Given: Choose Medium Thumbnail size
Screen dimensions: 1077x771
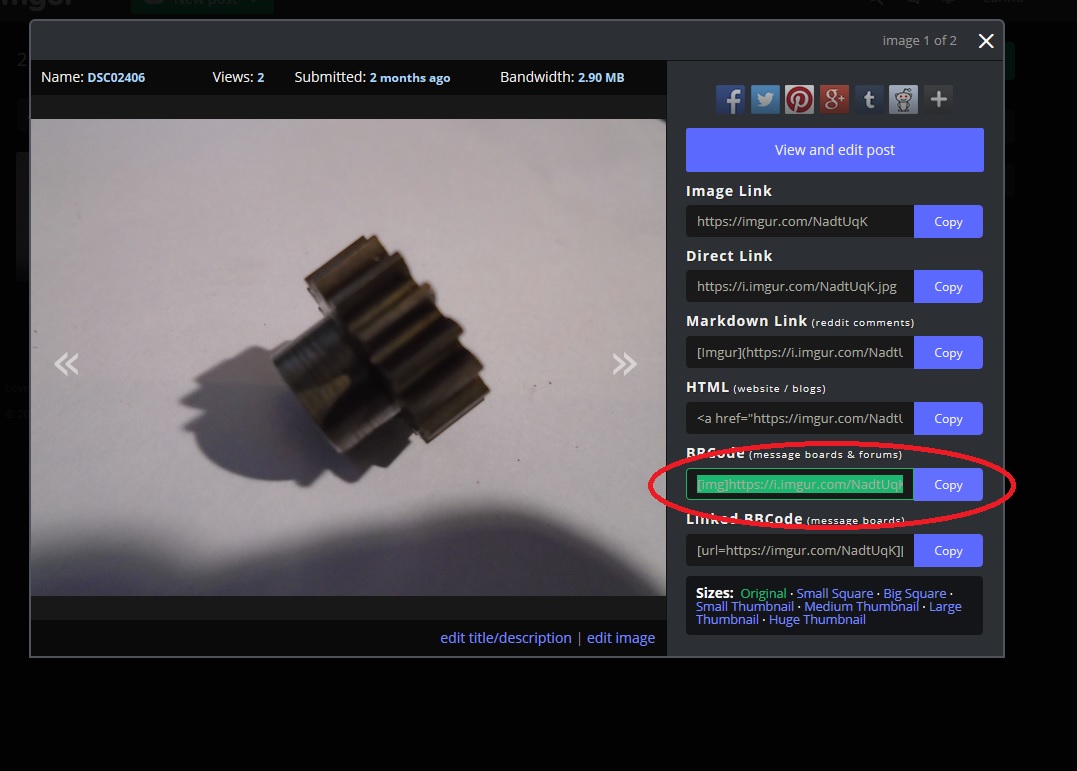Looking at the screenshot, I should (861, 606).
